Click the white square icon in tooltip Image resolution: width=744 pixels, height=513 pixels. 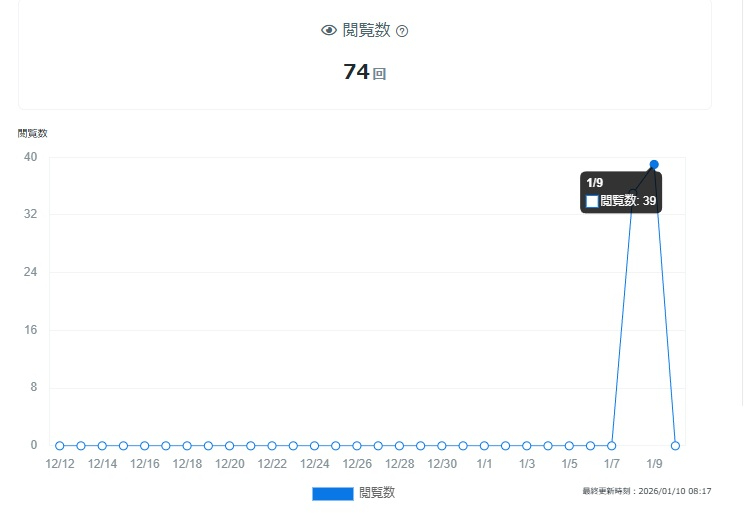pos(592,201)
